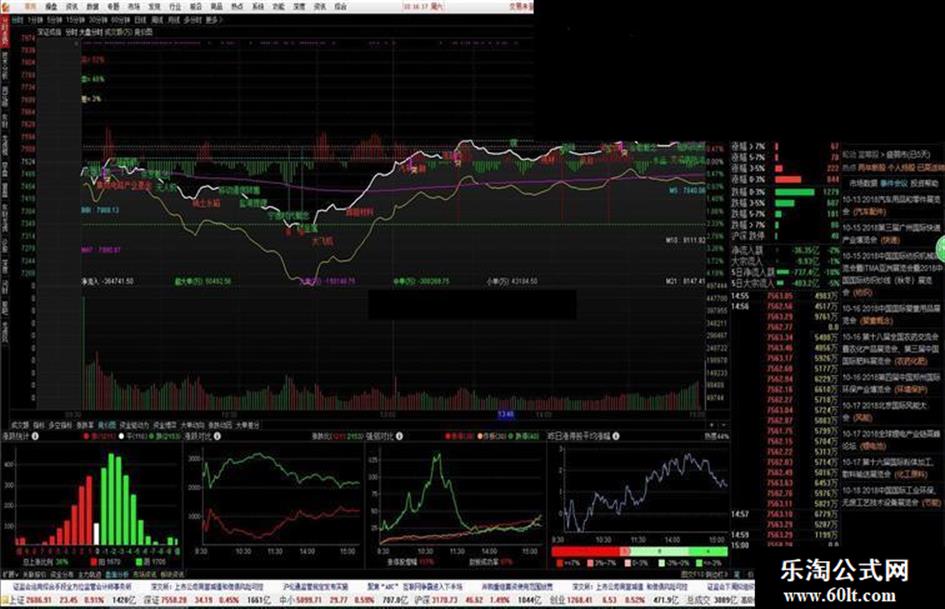
Task: Switch to 周线 chart
Action: tap(157, 20)
